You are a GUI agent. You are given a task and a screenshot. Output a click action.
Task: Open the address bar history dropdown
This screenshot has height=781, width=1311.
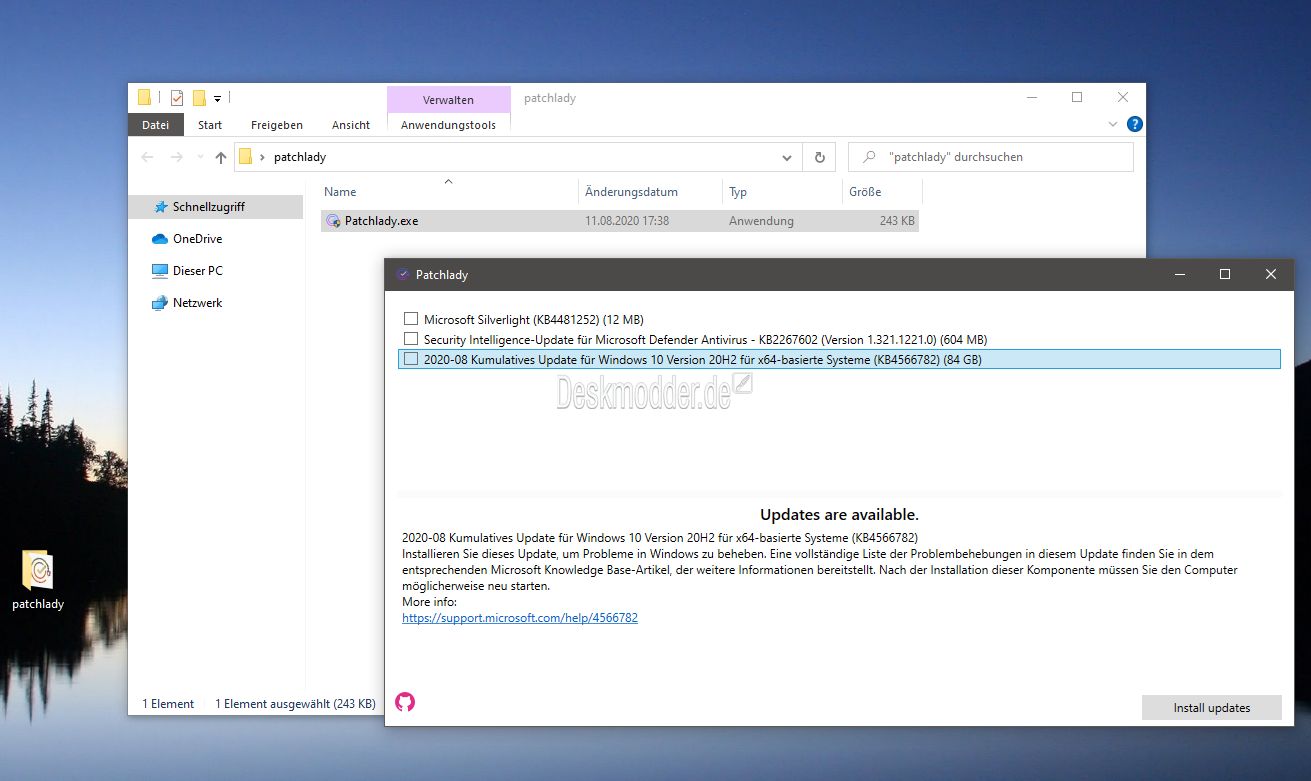click(787, 157)
